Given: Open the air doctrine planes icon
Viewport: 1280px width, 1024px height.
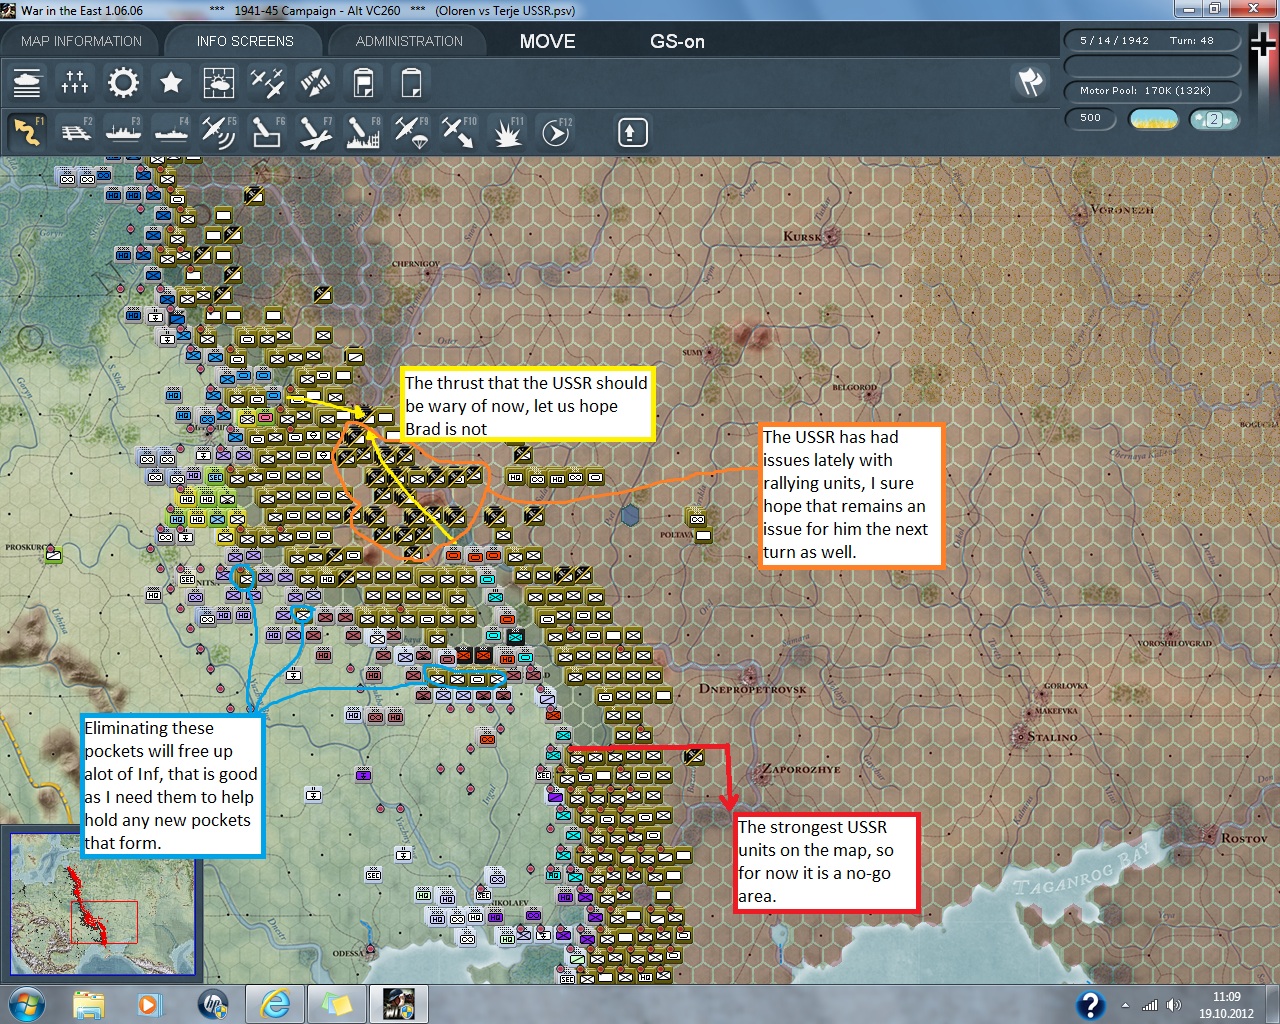Looking at the screenshot, I should coord(267,83).
